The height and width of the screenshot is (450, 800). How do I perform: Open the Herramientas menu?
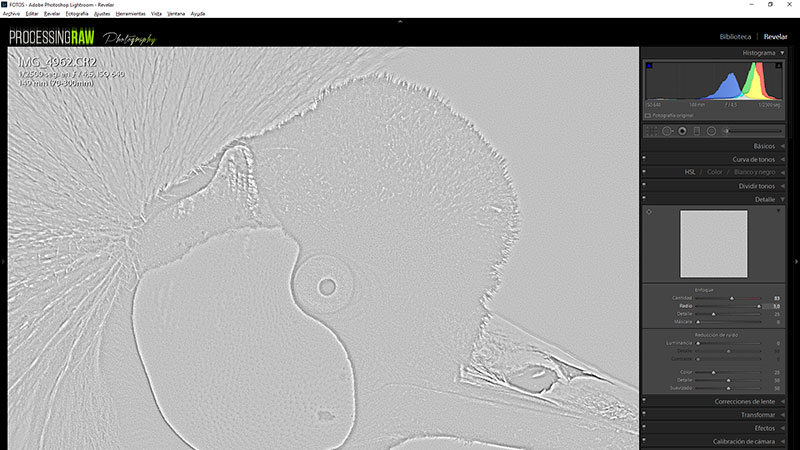(130, 14)
